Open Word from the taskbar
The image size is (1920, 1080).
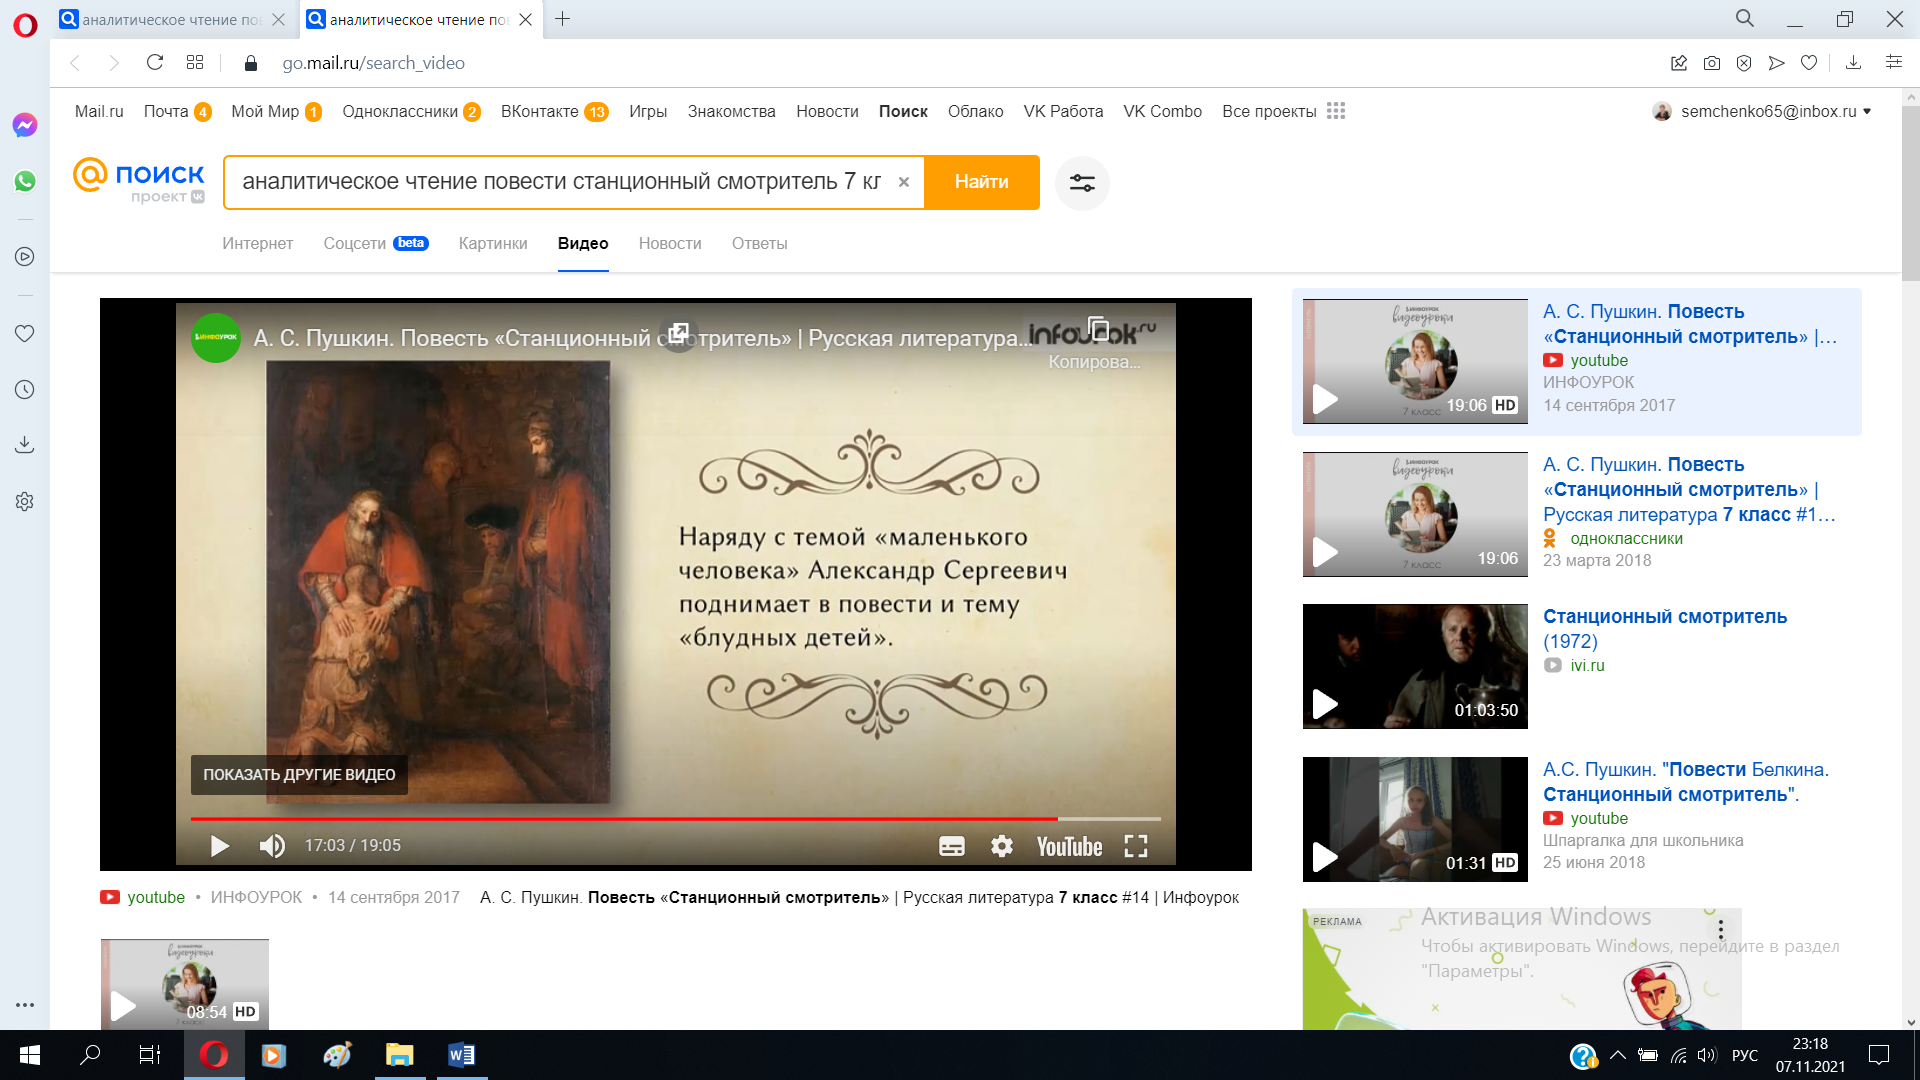tap(461, 1055)
